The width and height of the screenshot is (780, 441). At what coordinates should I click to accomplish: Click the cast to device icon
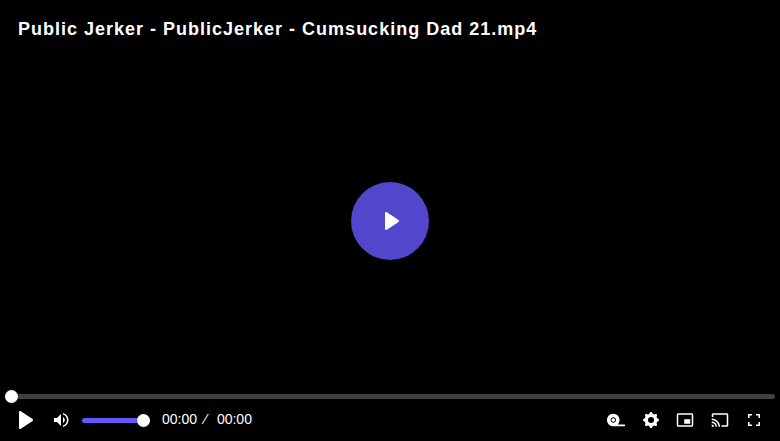[x=720, y=420]
